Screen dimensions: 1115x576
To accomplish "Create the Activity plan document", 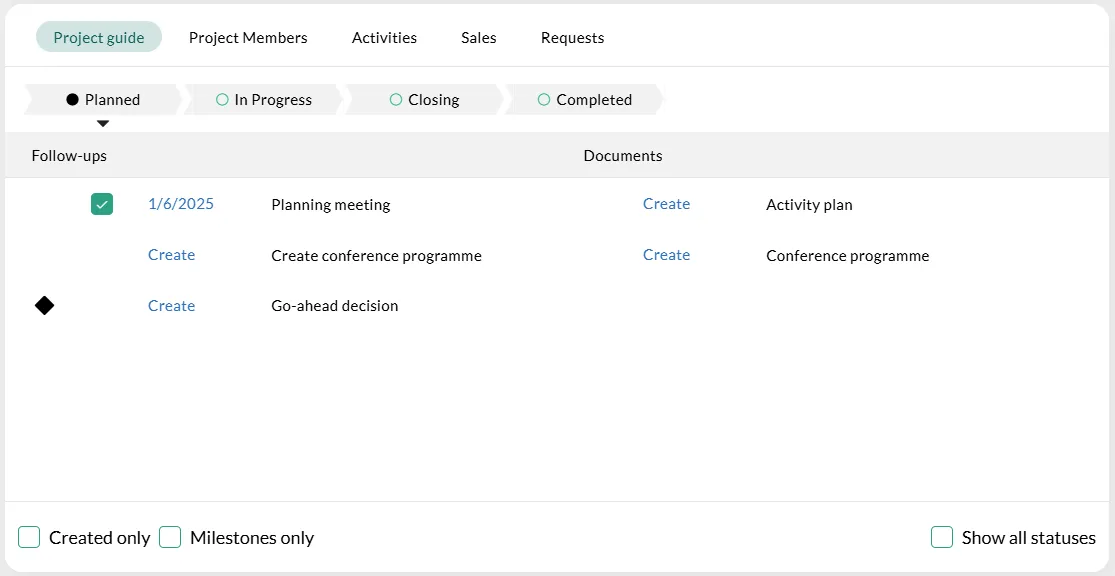I will (x=666, y=204).
